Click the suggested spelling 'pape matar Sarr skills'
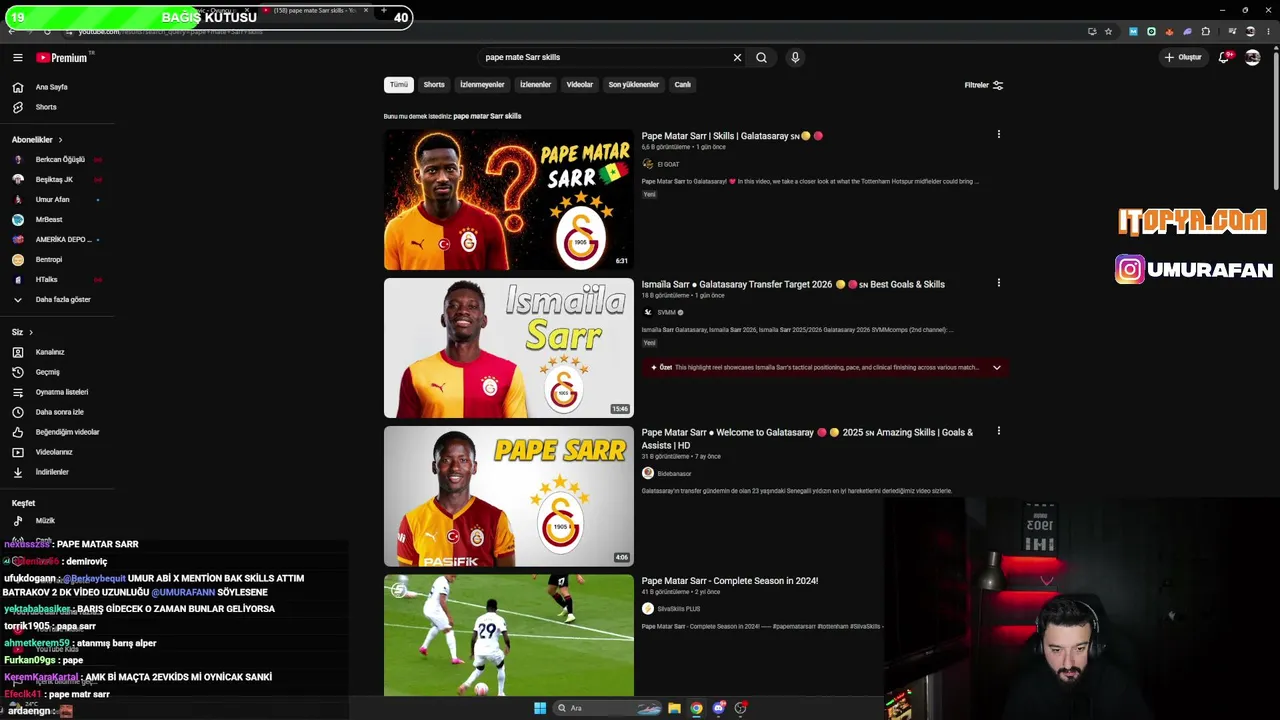This screenshot has height=720, width=1280. click(x=487, y=116)
